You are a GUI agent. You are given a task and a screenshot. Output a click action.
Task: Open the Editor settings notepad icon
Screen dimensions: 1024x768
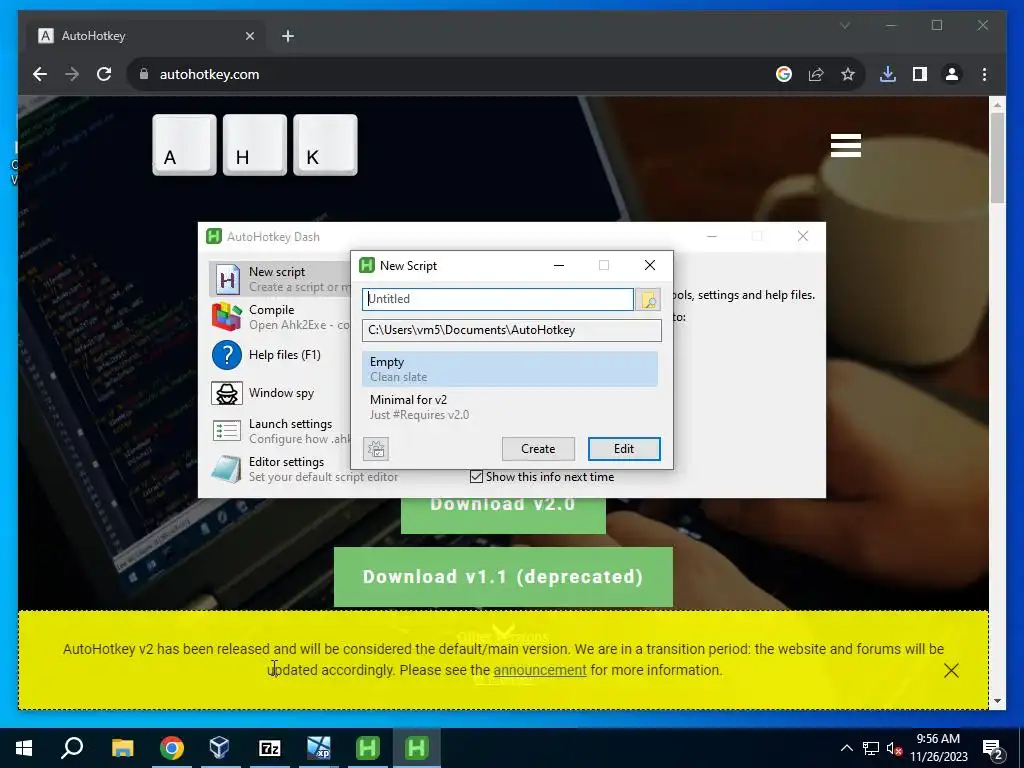click(227, 469)
